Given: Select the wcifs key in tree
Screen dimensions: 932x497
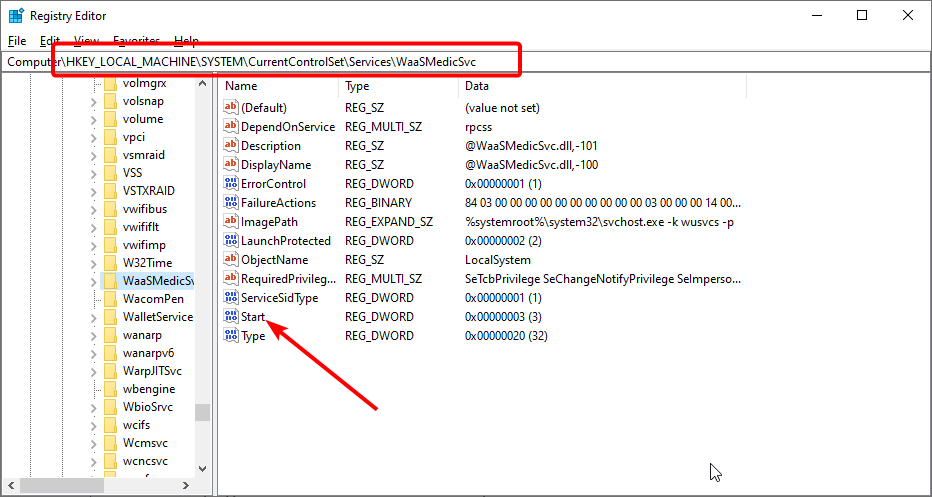Looking at the screenshot, I should pos(136,425).
